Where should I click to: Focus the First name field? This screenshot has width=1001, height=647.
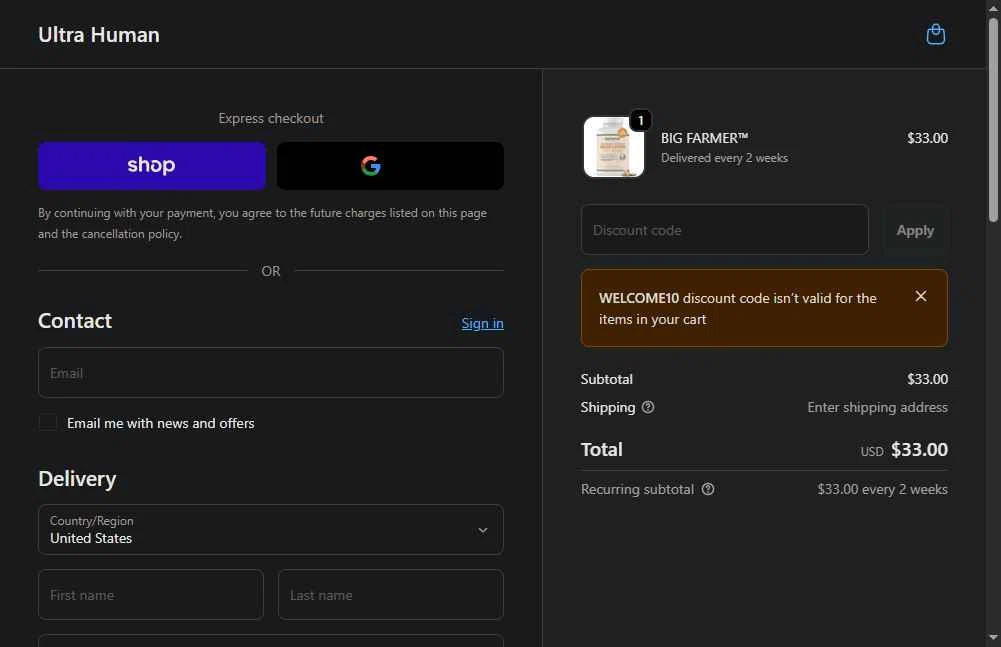[x=151, y=595]
